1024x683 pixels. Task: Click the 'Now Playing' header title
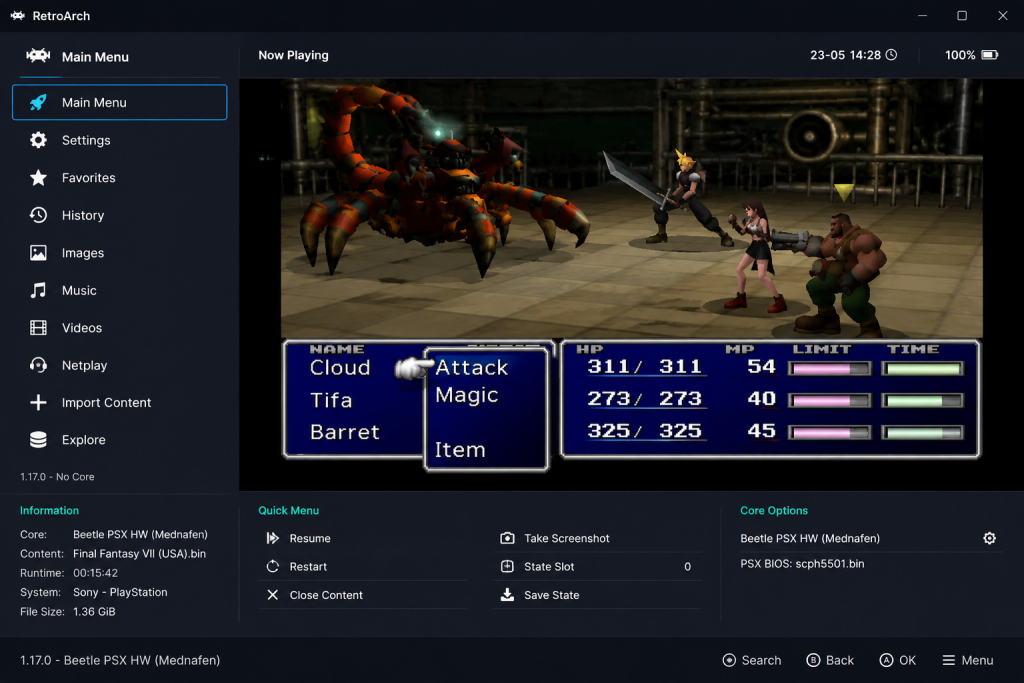(x=293, y=56)
